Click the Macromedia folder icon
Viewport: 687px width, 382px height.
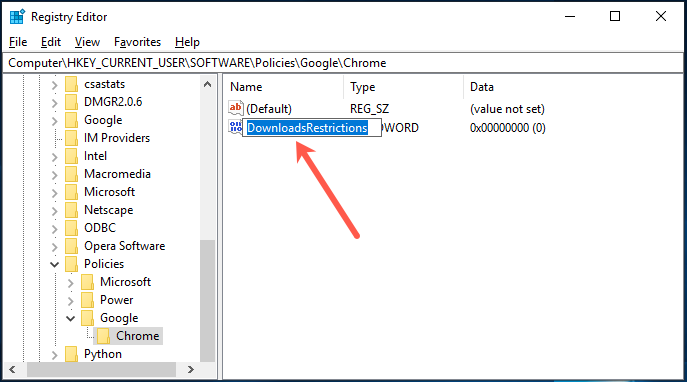pyautogui.click(x=71, y=174)
